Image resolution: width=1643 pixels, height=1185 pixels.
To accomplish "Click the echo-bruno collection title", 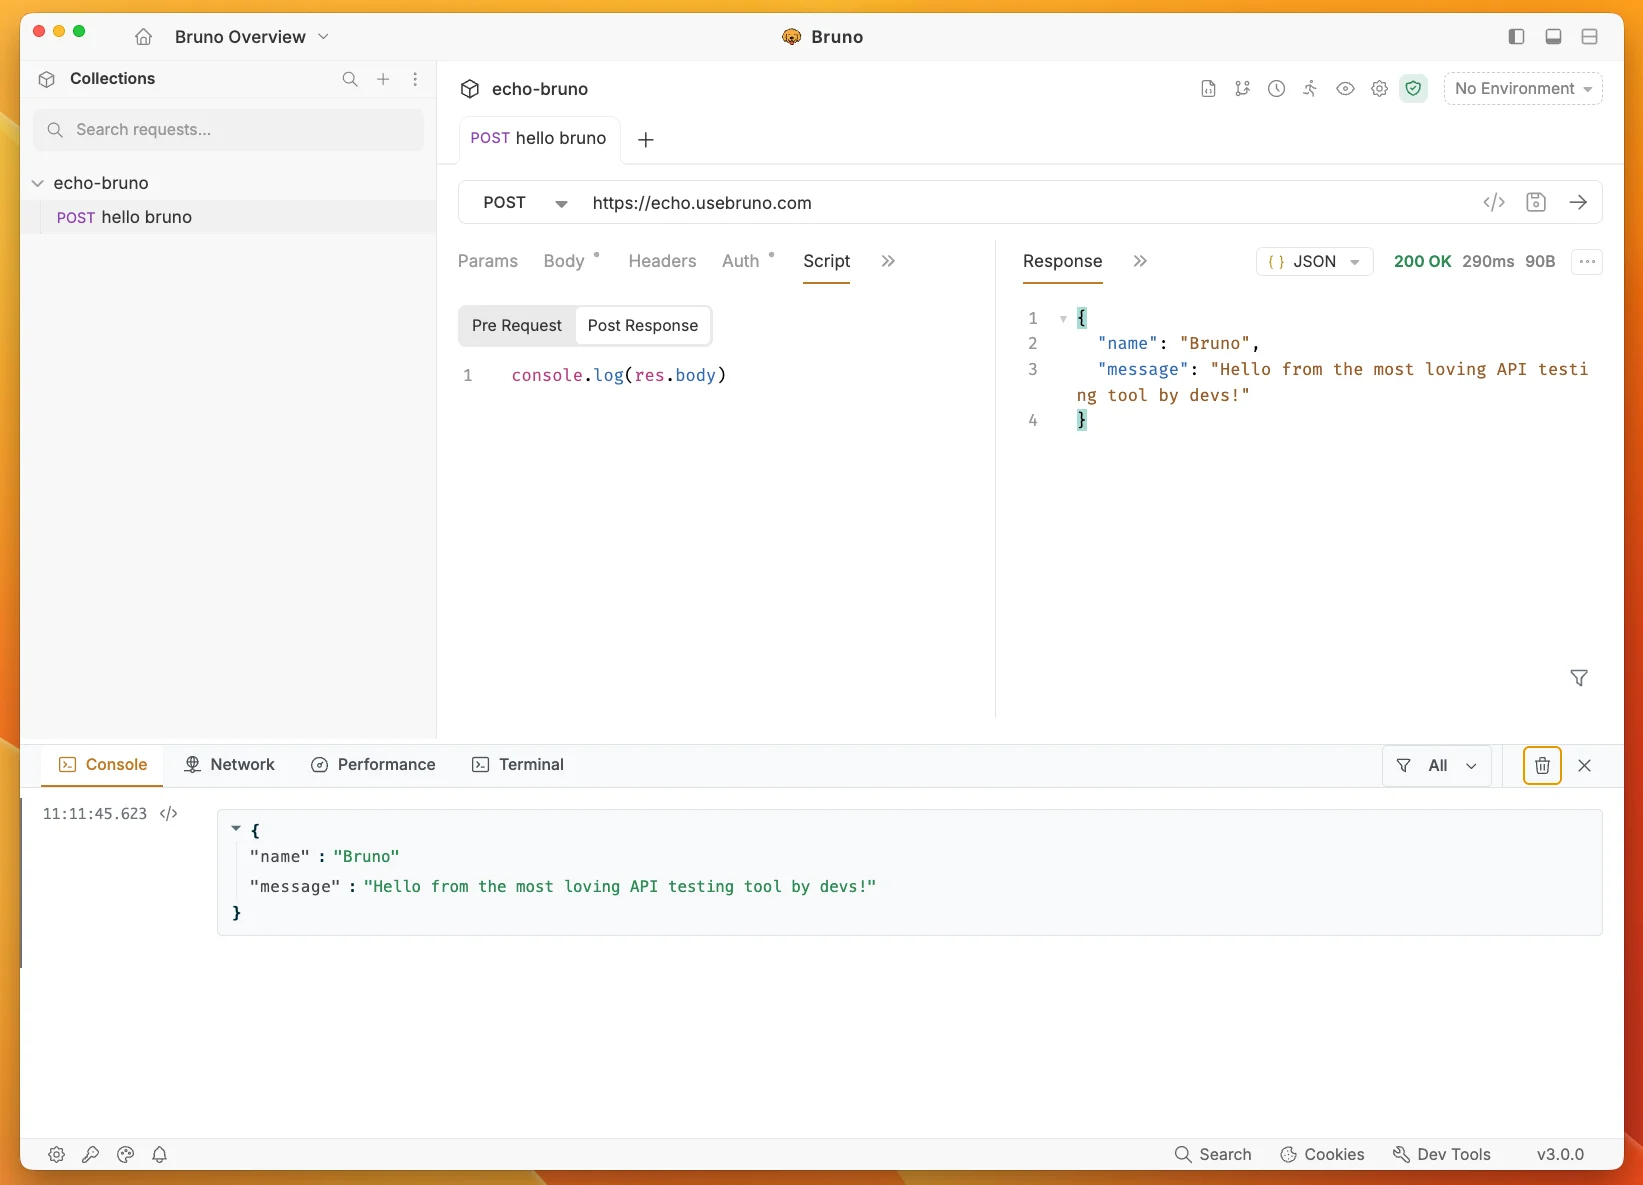I will pyautogui.click(x=540, y=89).
